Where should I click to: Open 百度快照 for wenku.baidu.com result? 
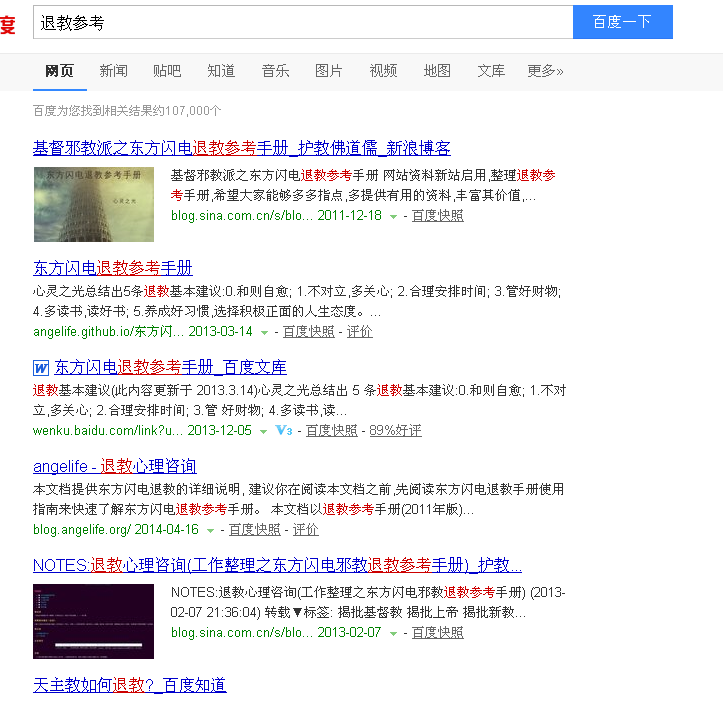pos(332,430)
